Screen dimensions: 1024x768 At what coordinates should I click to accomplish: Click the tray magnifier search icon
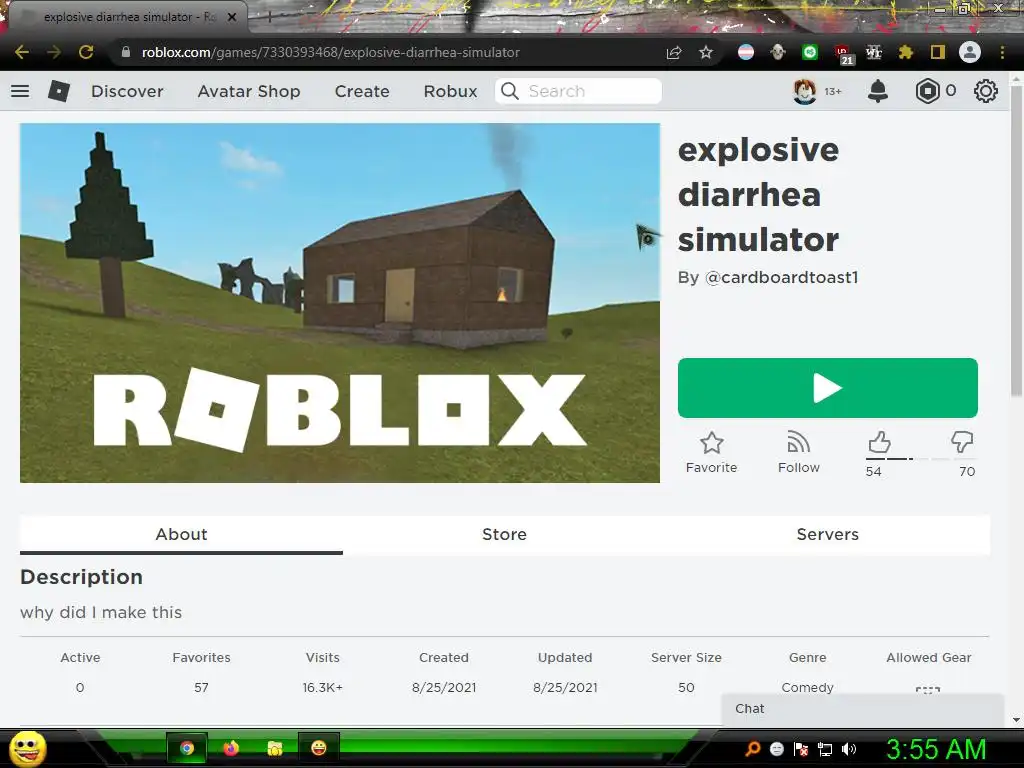752,749
